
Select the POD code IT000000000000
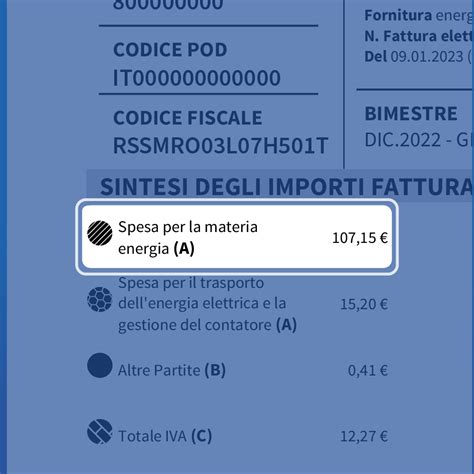(197, 78)
